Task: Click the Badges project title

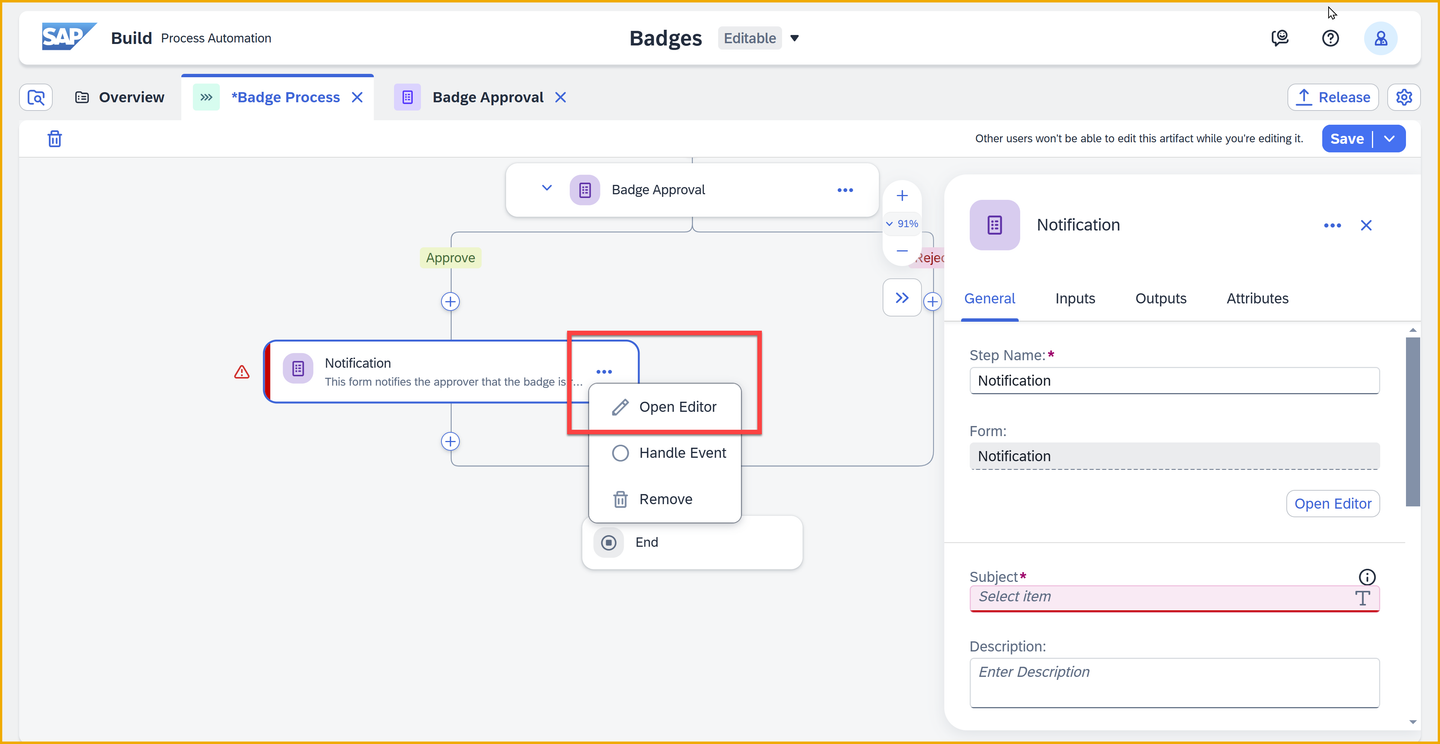Action: pos(665,38)
